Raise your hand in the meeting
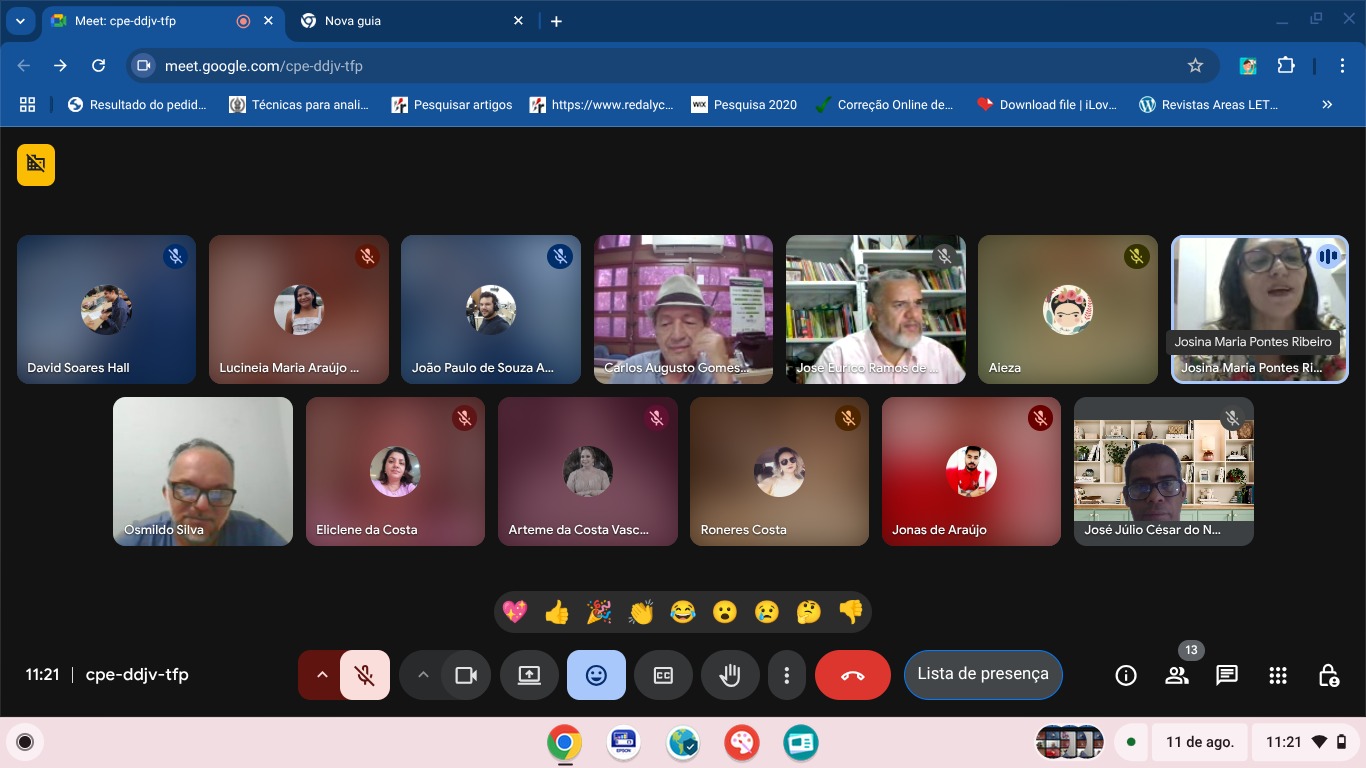The height and width of the screenshot is (768, 1366). tap(730, 675)
